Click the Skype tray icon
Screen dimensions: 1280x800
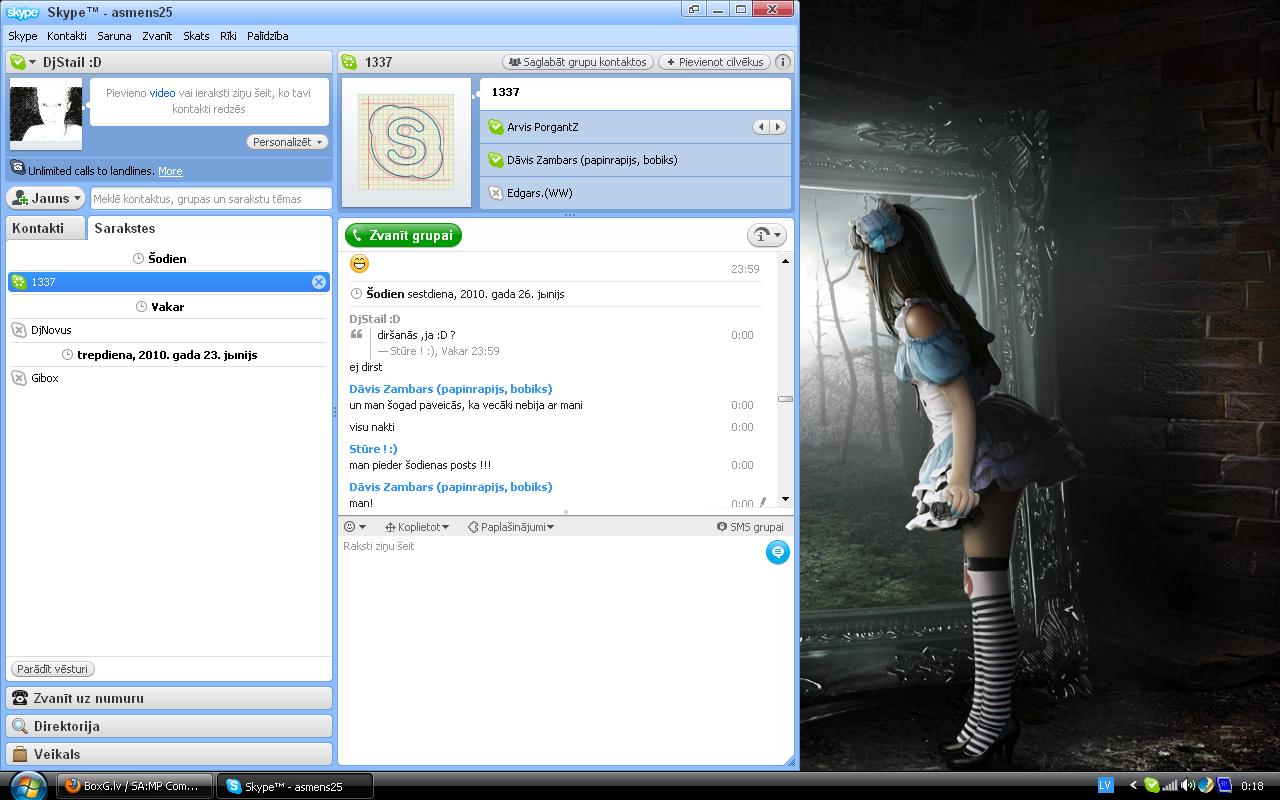tap(1152, 785)
